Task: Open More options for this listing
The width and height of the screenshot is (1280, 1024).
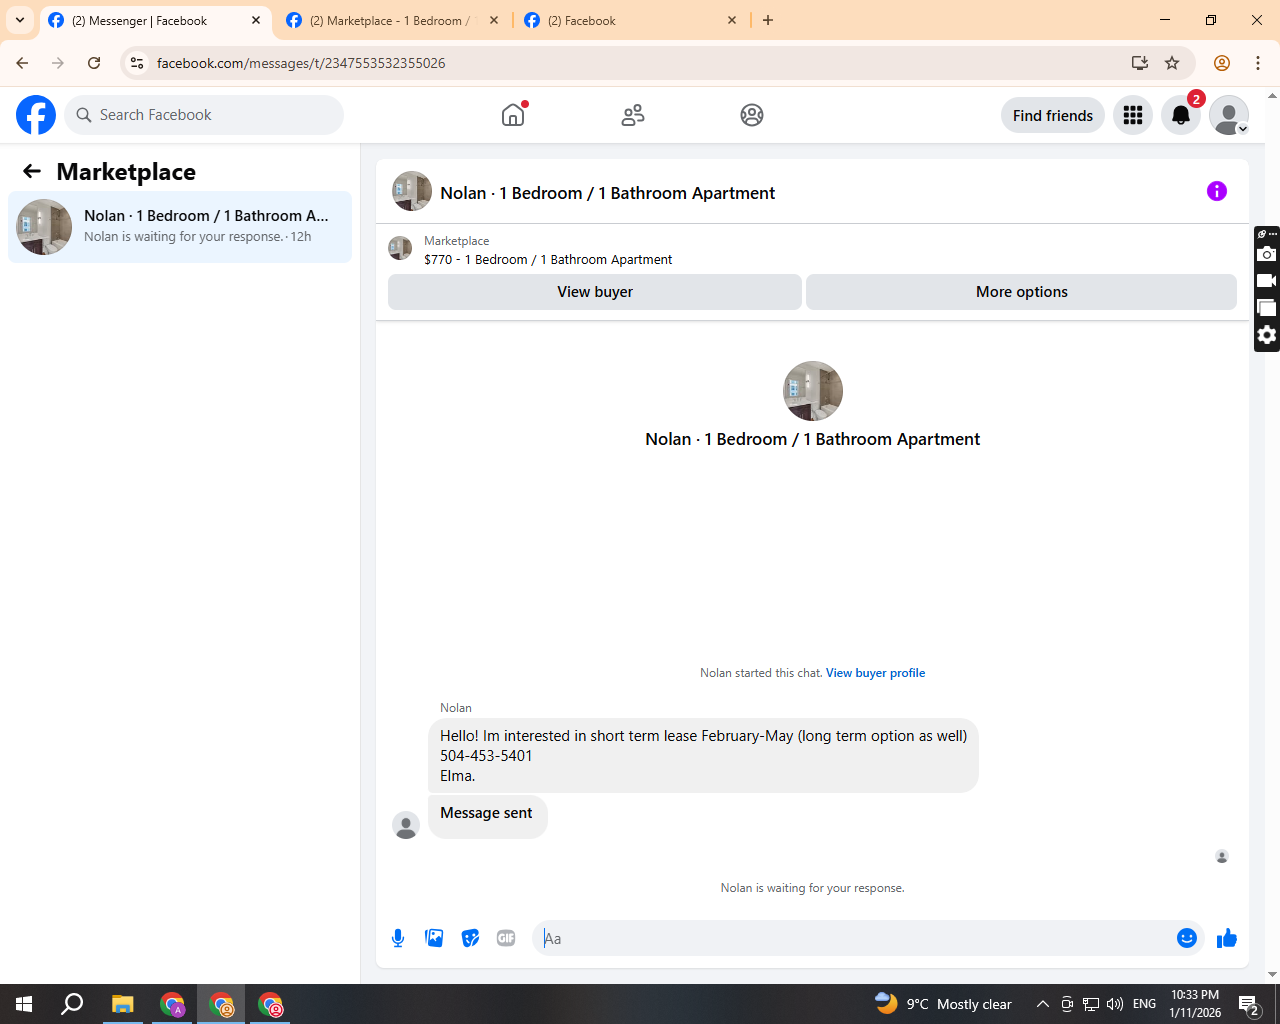Action: pyautogui.click(x=1021, y=292)
